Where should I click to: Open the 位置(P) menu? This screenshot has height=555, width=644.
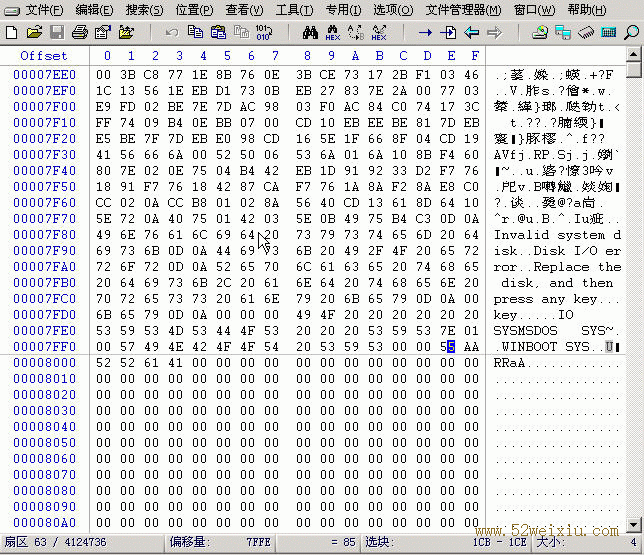tap(194, 9)
